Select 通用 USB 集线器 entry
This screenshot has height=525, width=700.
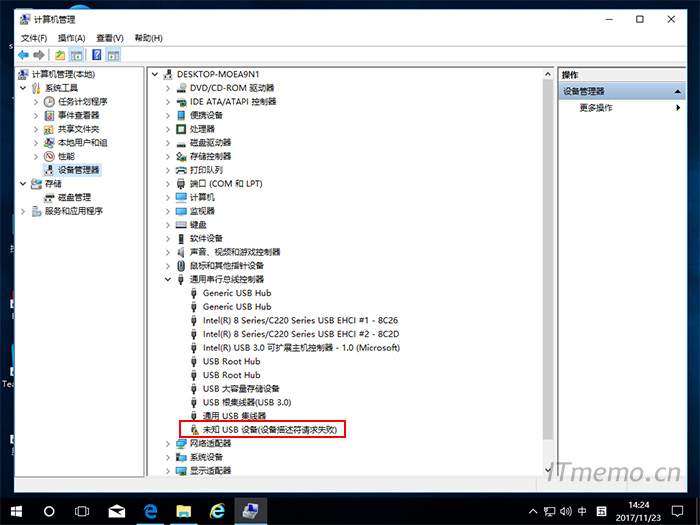pyautogui.click(x=234, y=416)
